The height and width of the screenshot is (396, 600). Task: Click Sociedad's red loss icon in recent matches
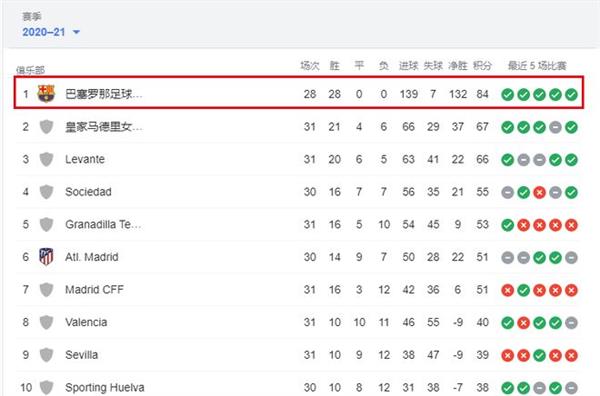(540, 192)
